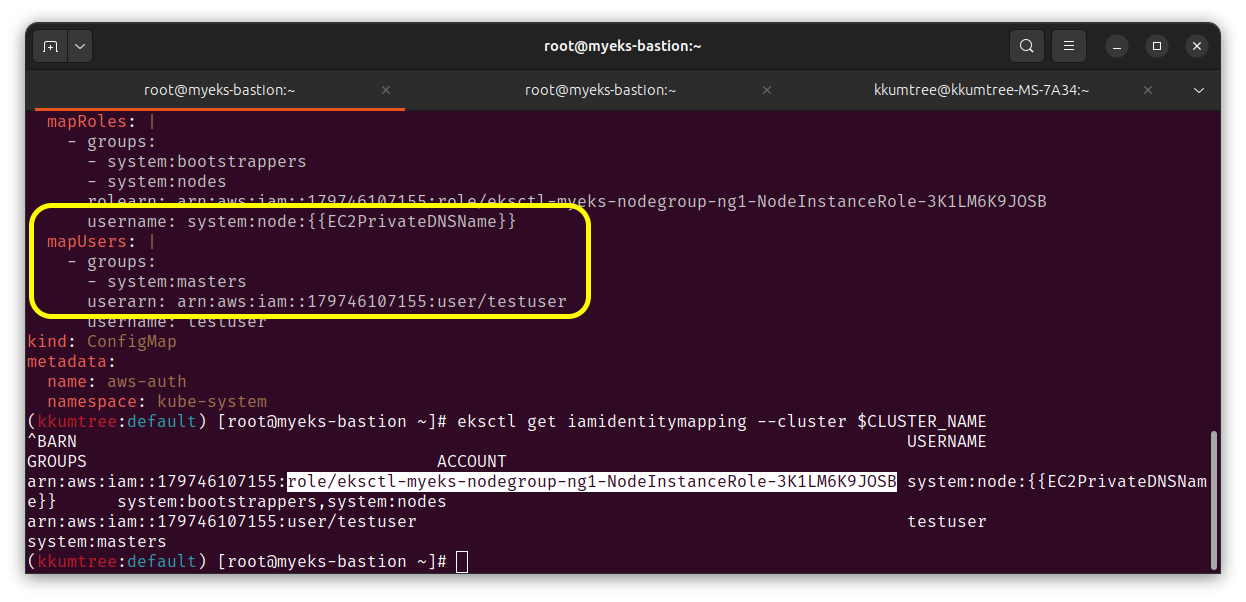The width and height of the screenshot is (1246, 602).
Task: Open the terminal search
Action: click(x=1026, y=46)
